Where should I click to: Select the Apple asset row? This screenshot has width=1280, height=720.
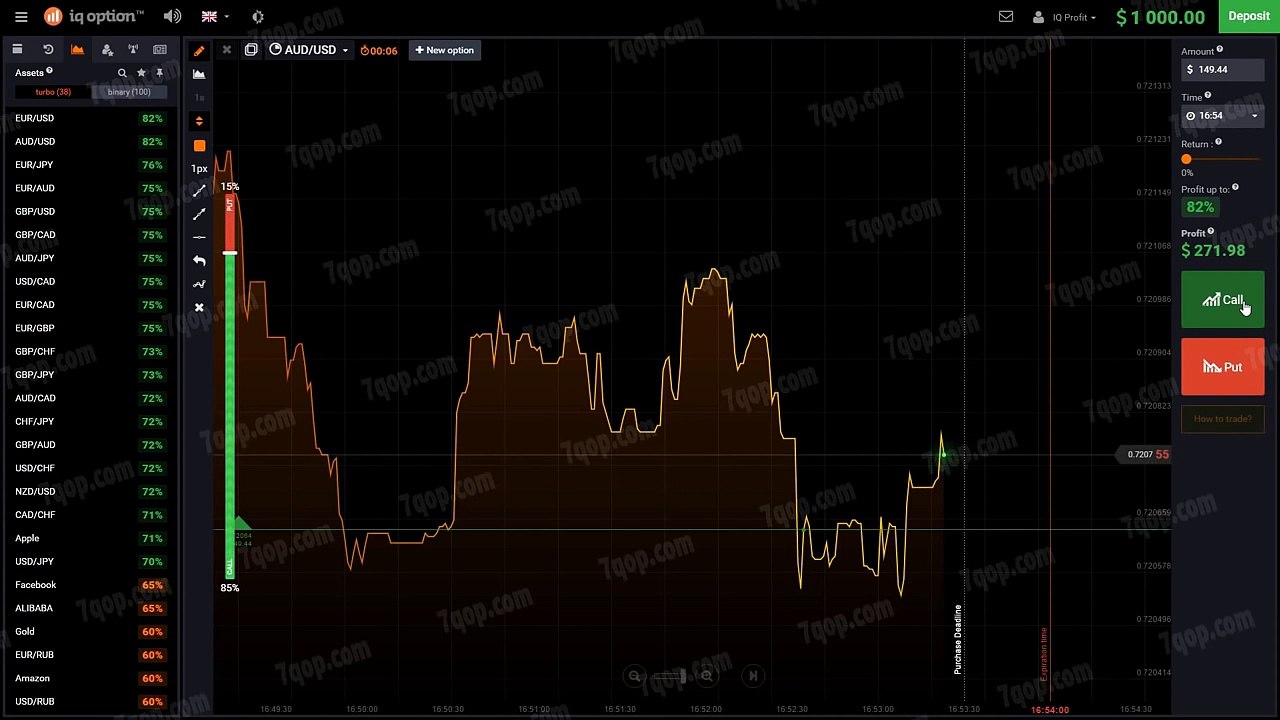tap(90, 538)
